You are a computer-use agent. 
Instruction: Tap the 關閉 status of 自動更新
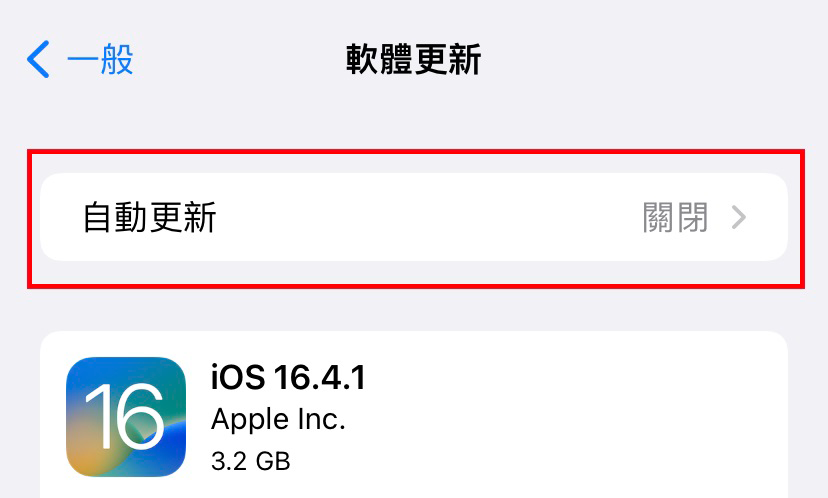coord(675,217)
